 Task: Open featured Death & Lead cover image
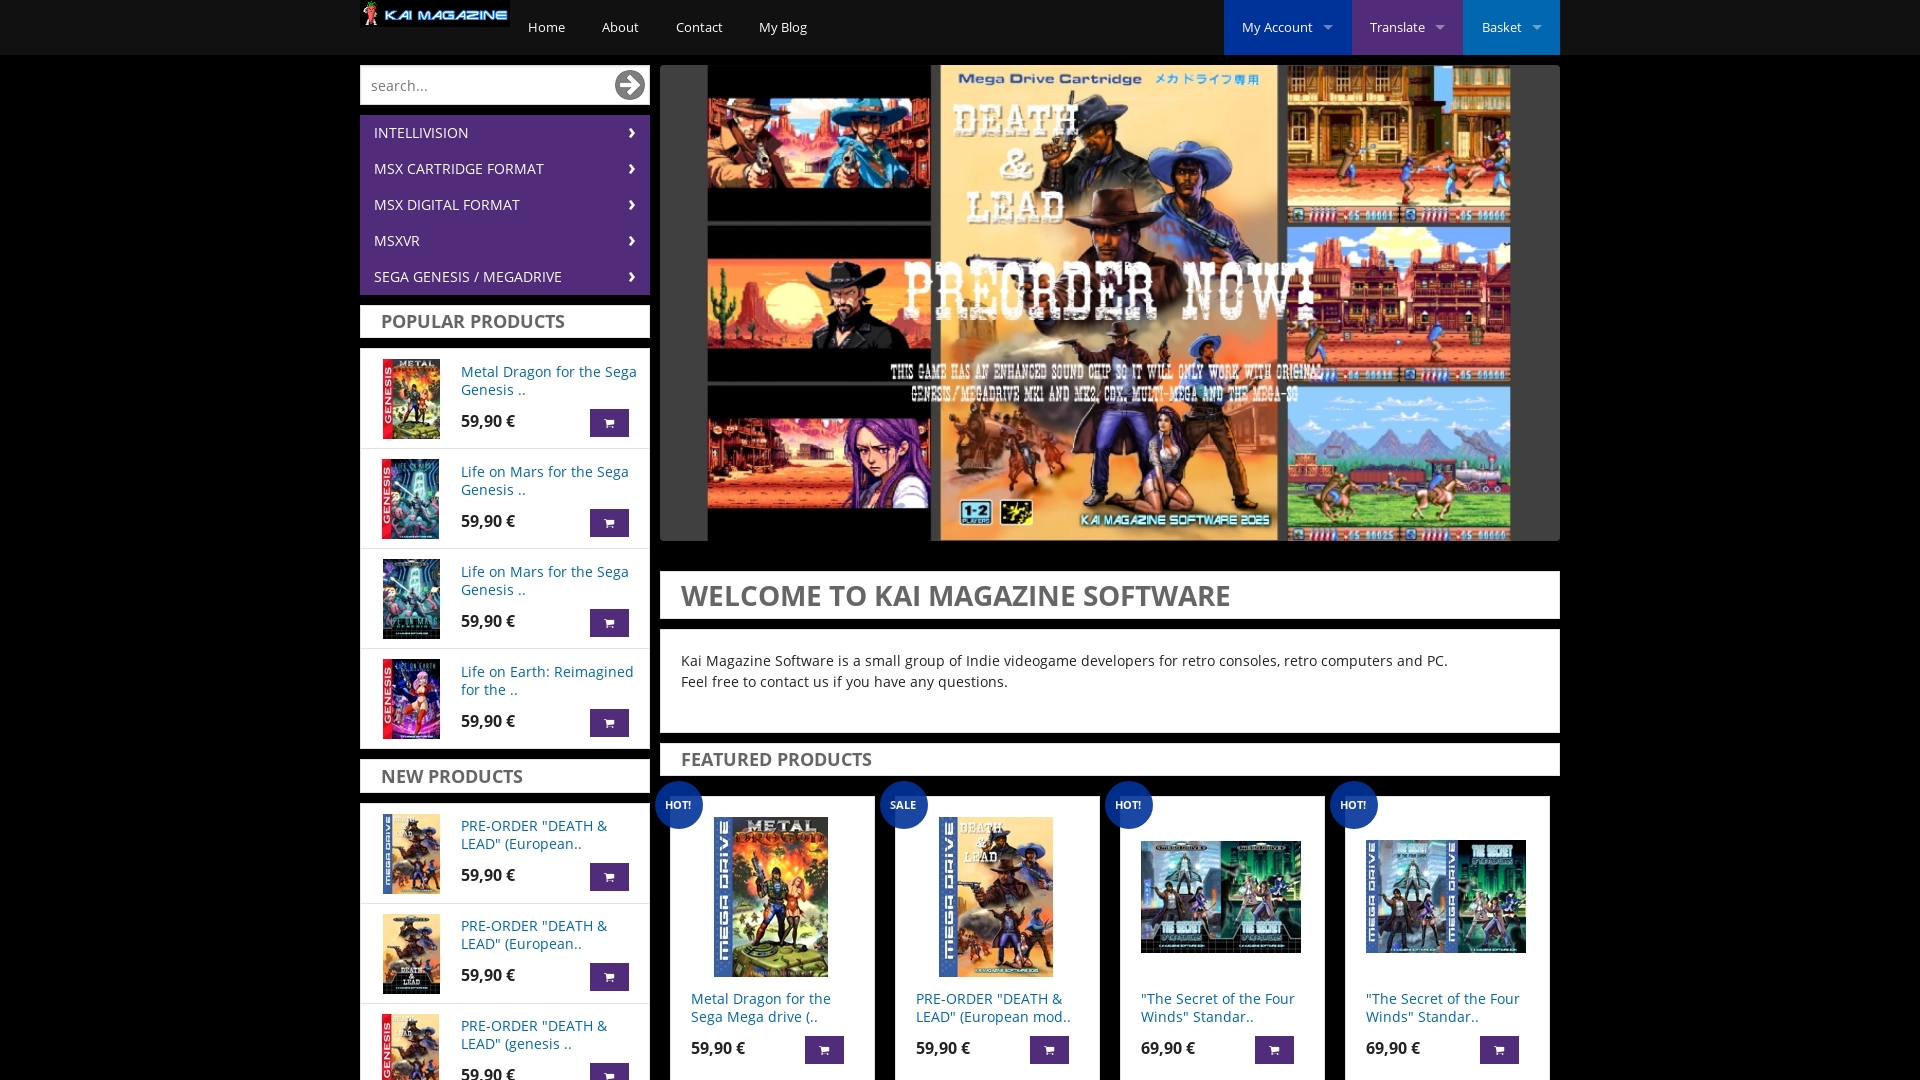[x=996, y=897]
